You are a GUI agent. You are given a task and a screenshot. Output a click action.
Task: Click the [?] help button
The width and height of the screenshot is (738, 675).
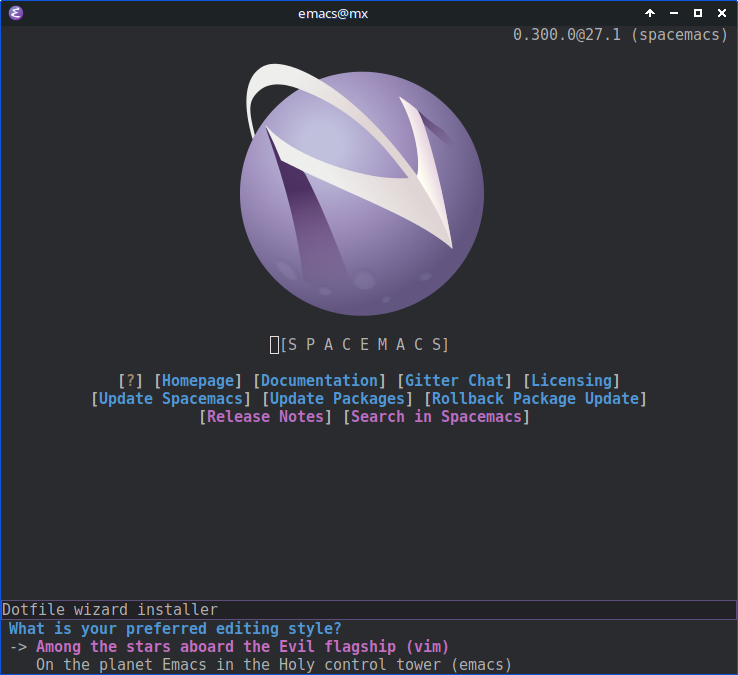pyautogui.click(x=130, y=380)
